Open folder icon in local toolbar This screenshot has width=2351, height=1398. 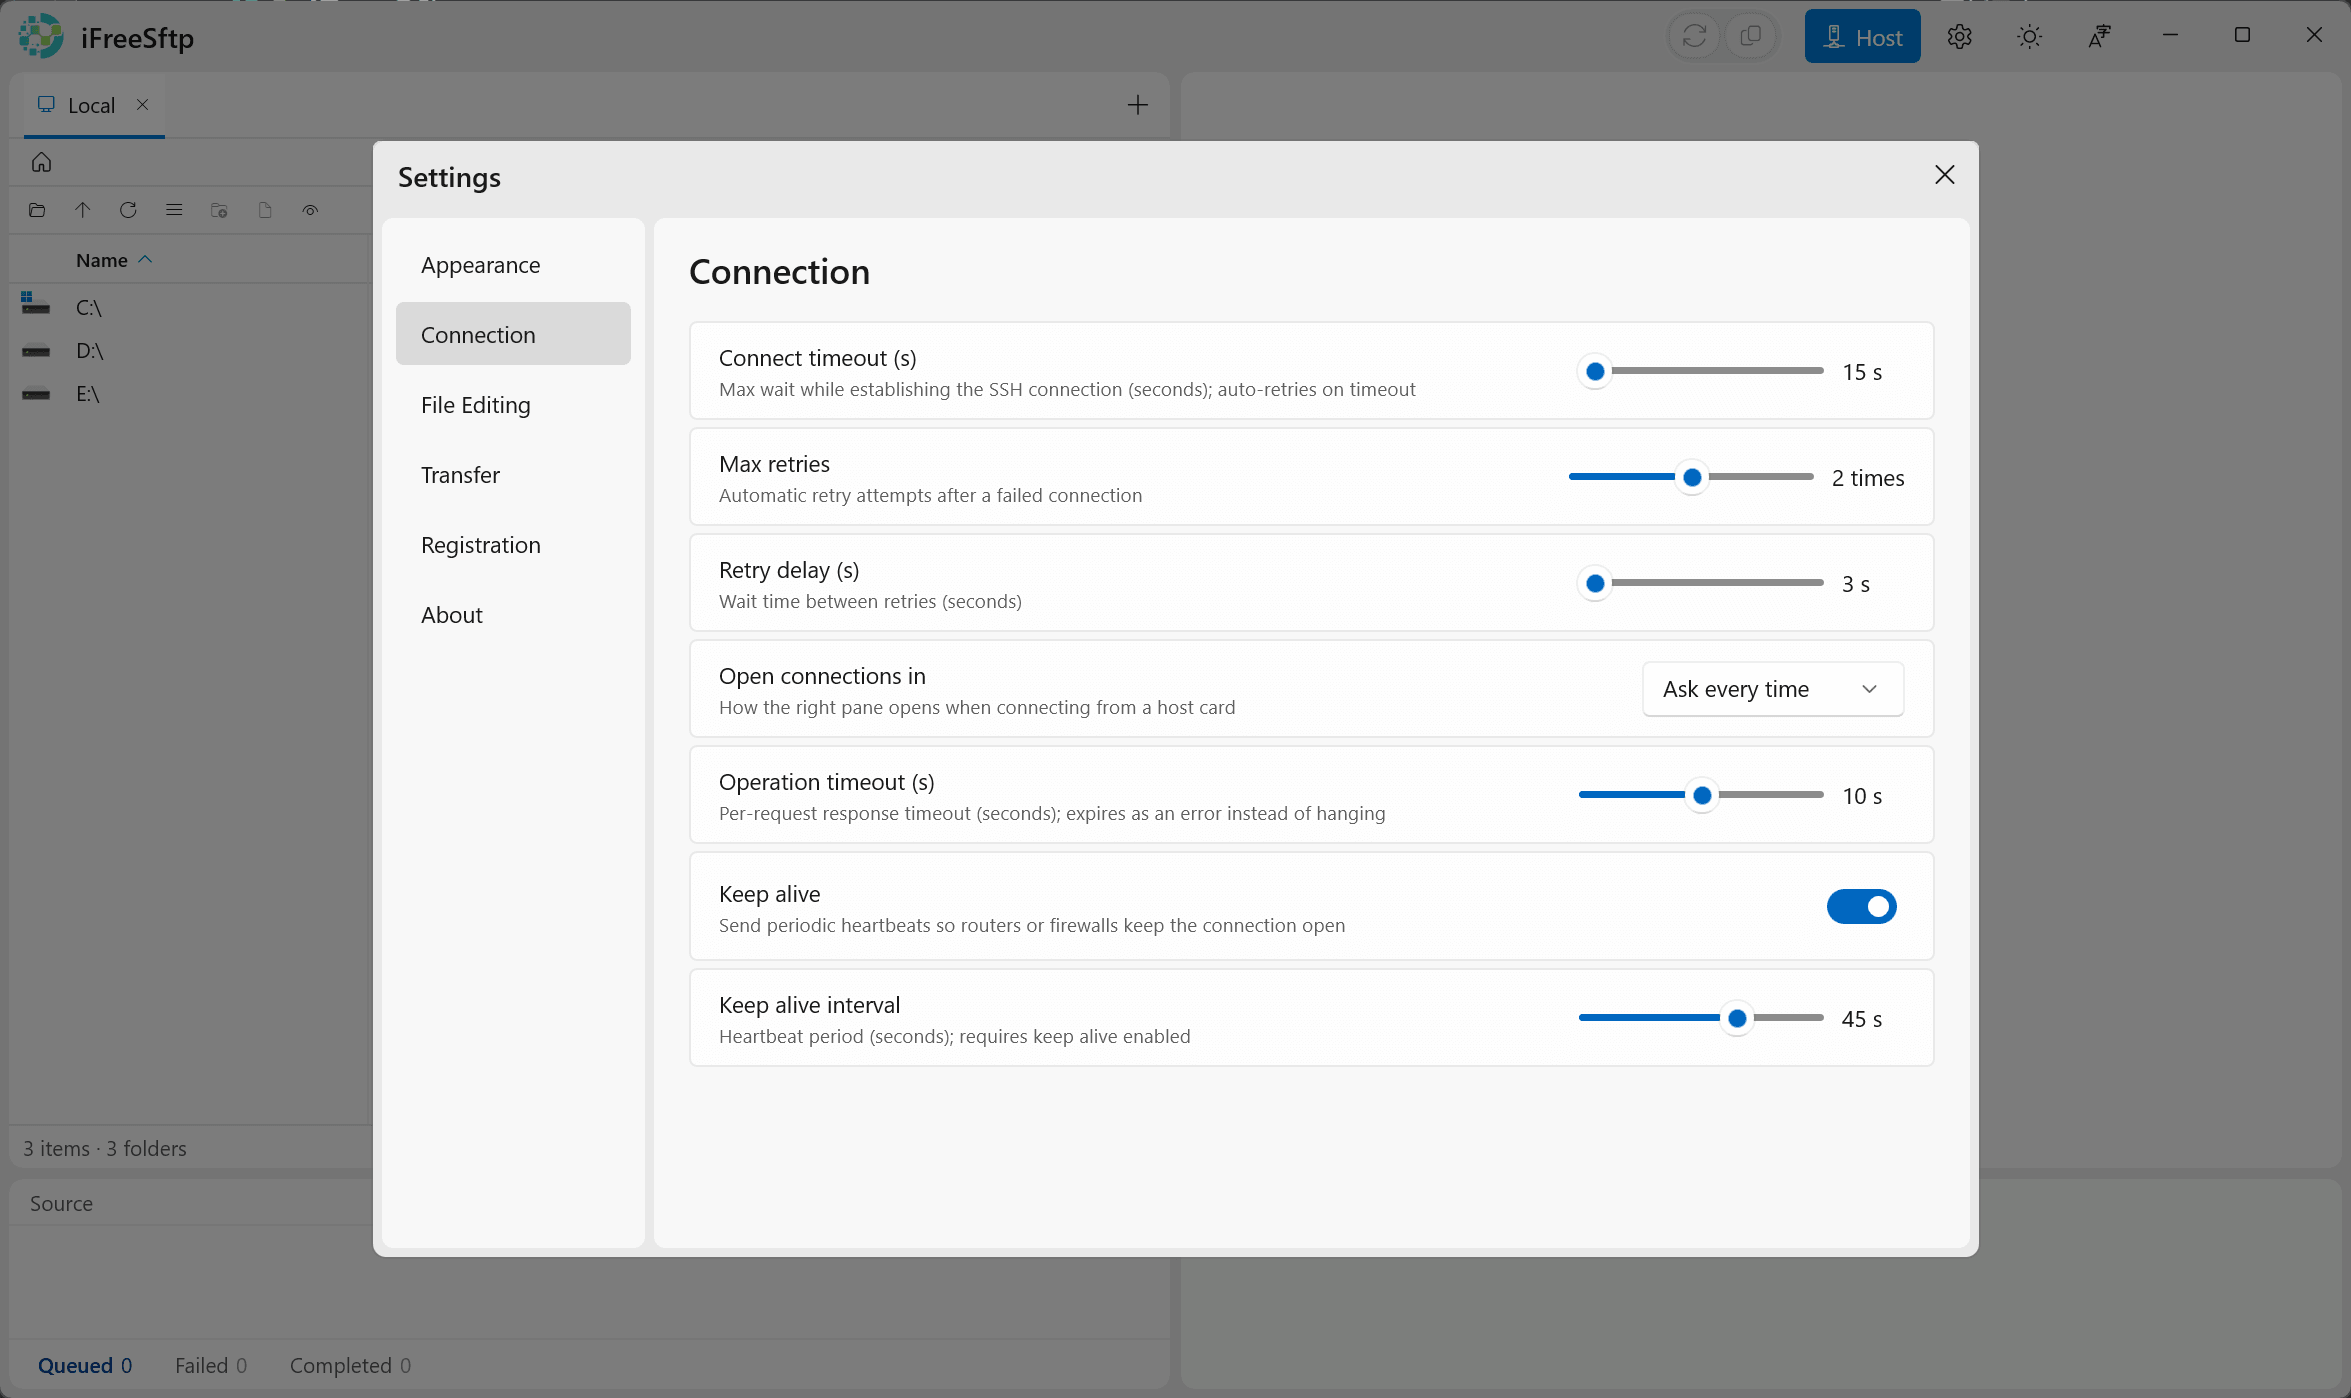37,210
